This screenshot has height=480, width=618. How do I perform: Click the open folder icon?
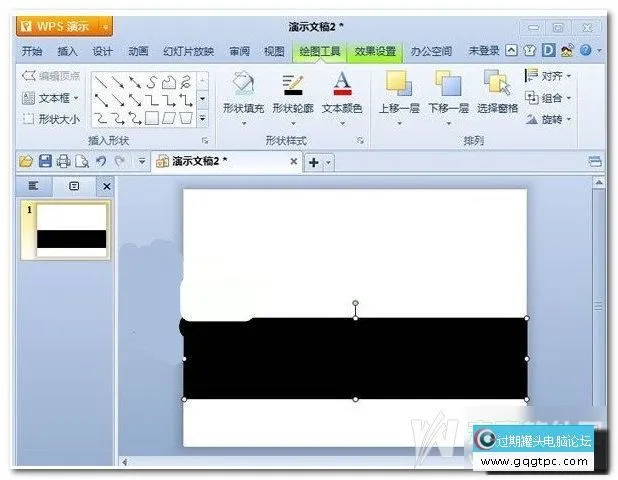(x=26, y=161)
